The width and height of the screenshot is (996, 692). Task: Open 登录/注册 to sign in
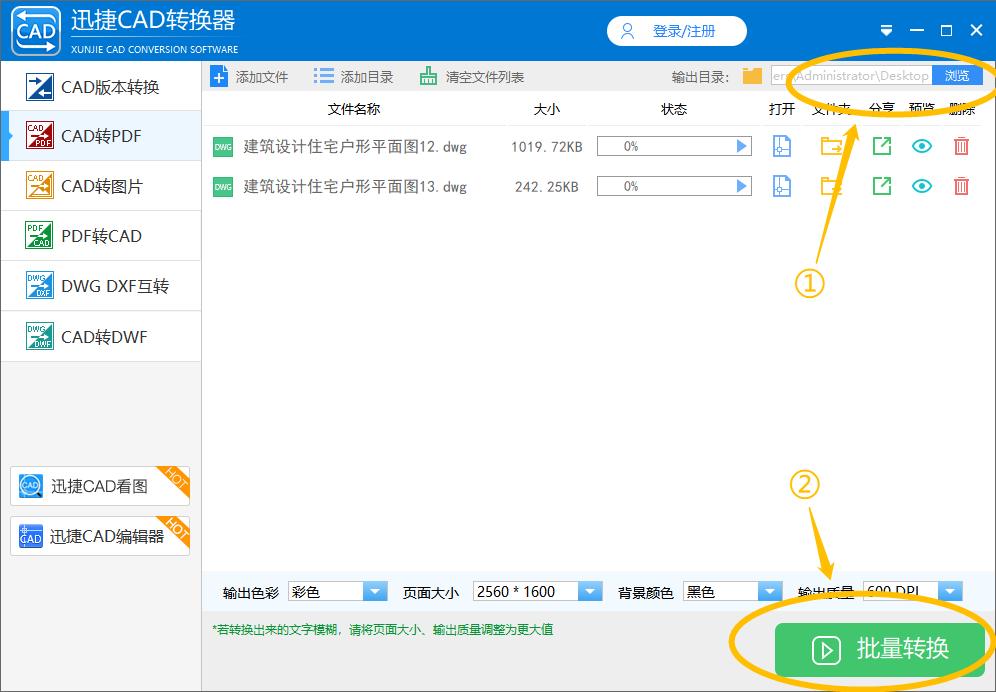676,31
